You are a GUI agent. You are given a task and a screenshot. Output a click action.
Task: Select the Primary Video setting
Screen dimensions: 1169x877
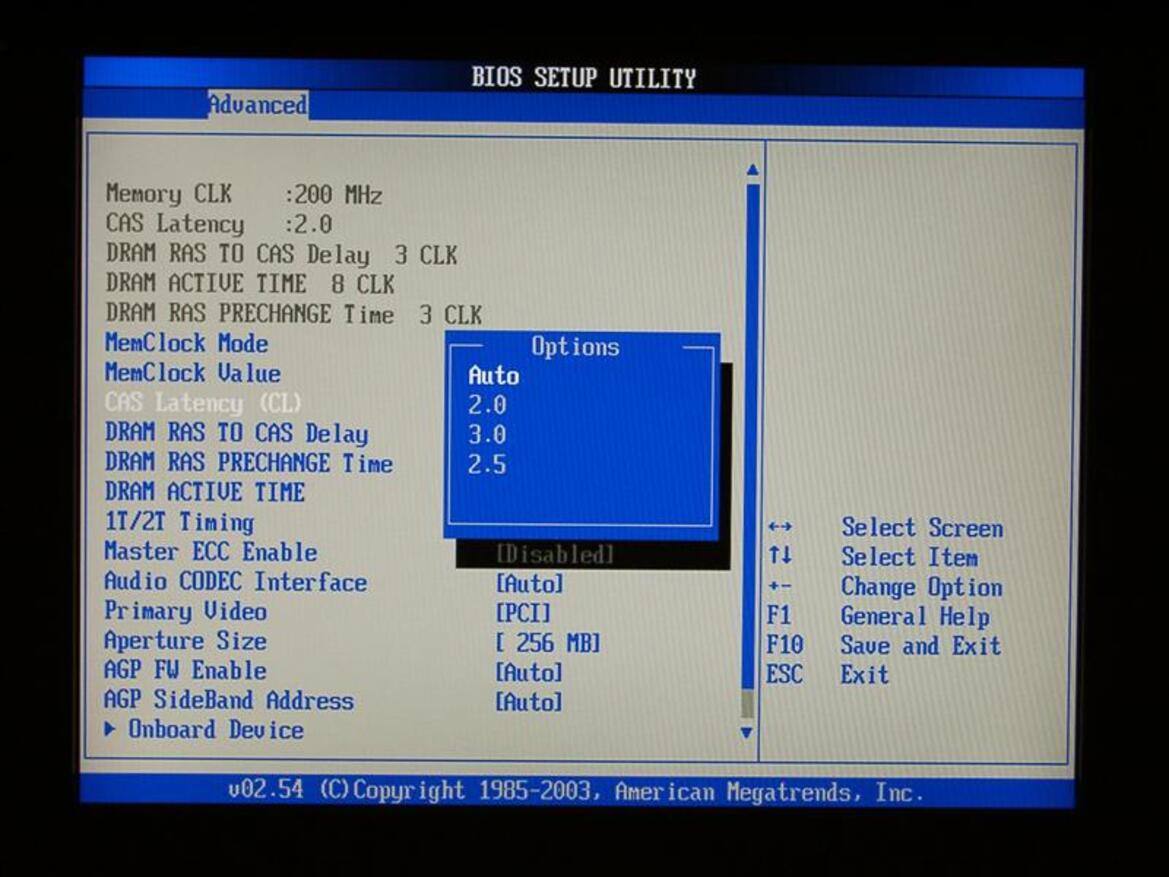[x=185, y=612]
